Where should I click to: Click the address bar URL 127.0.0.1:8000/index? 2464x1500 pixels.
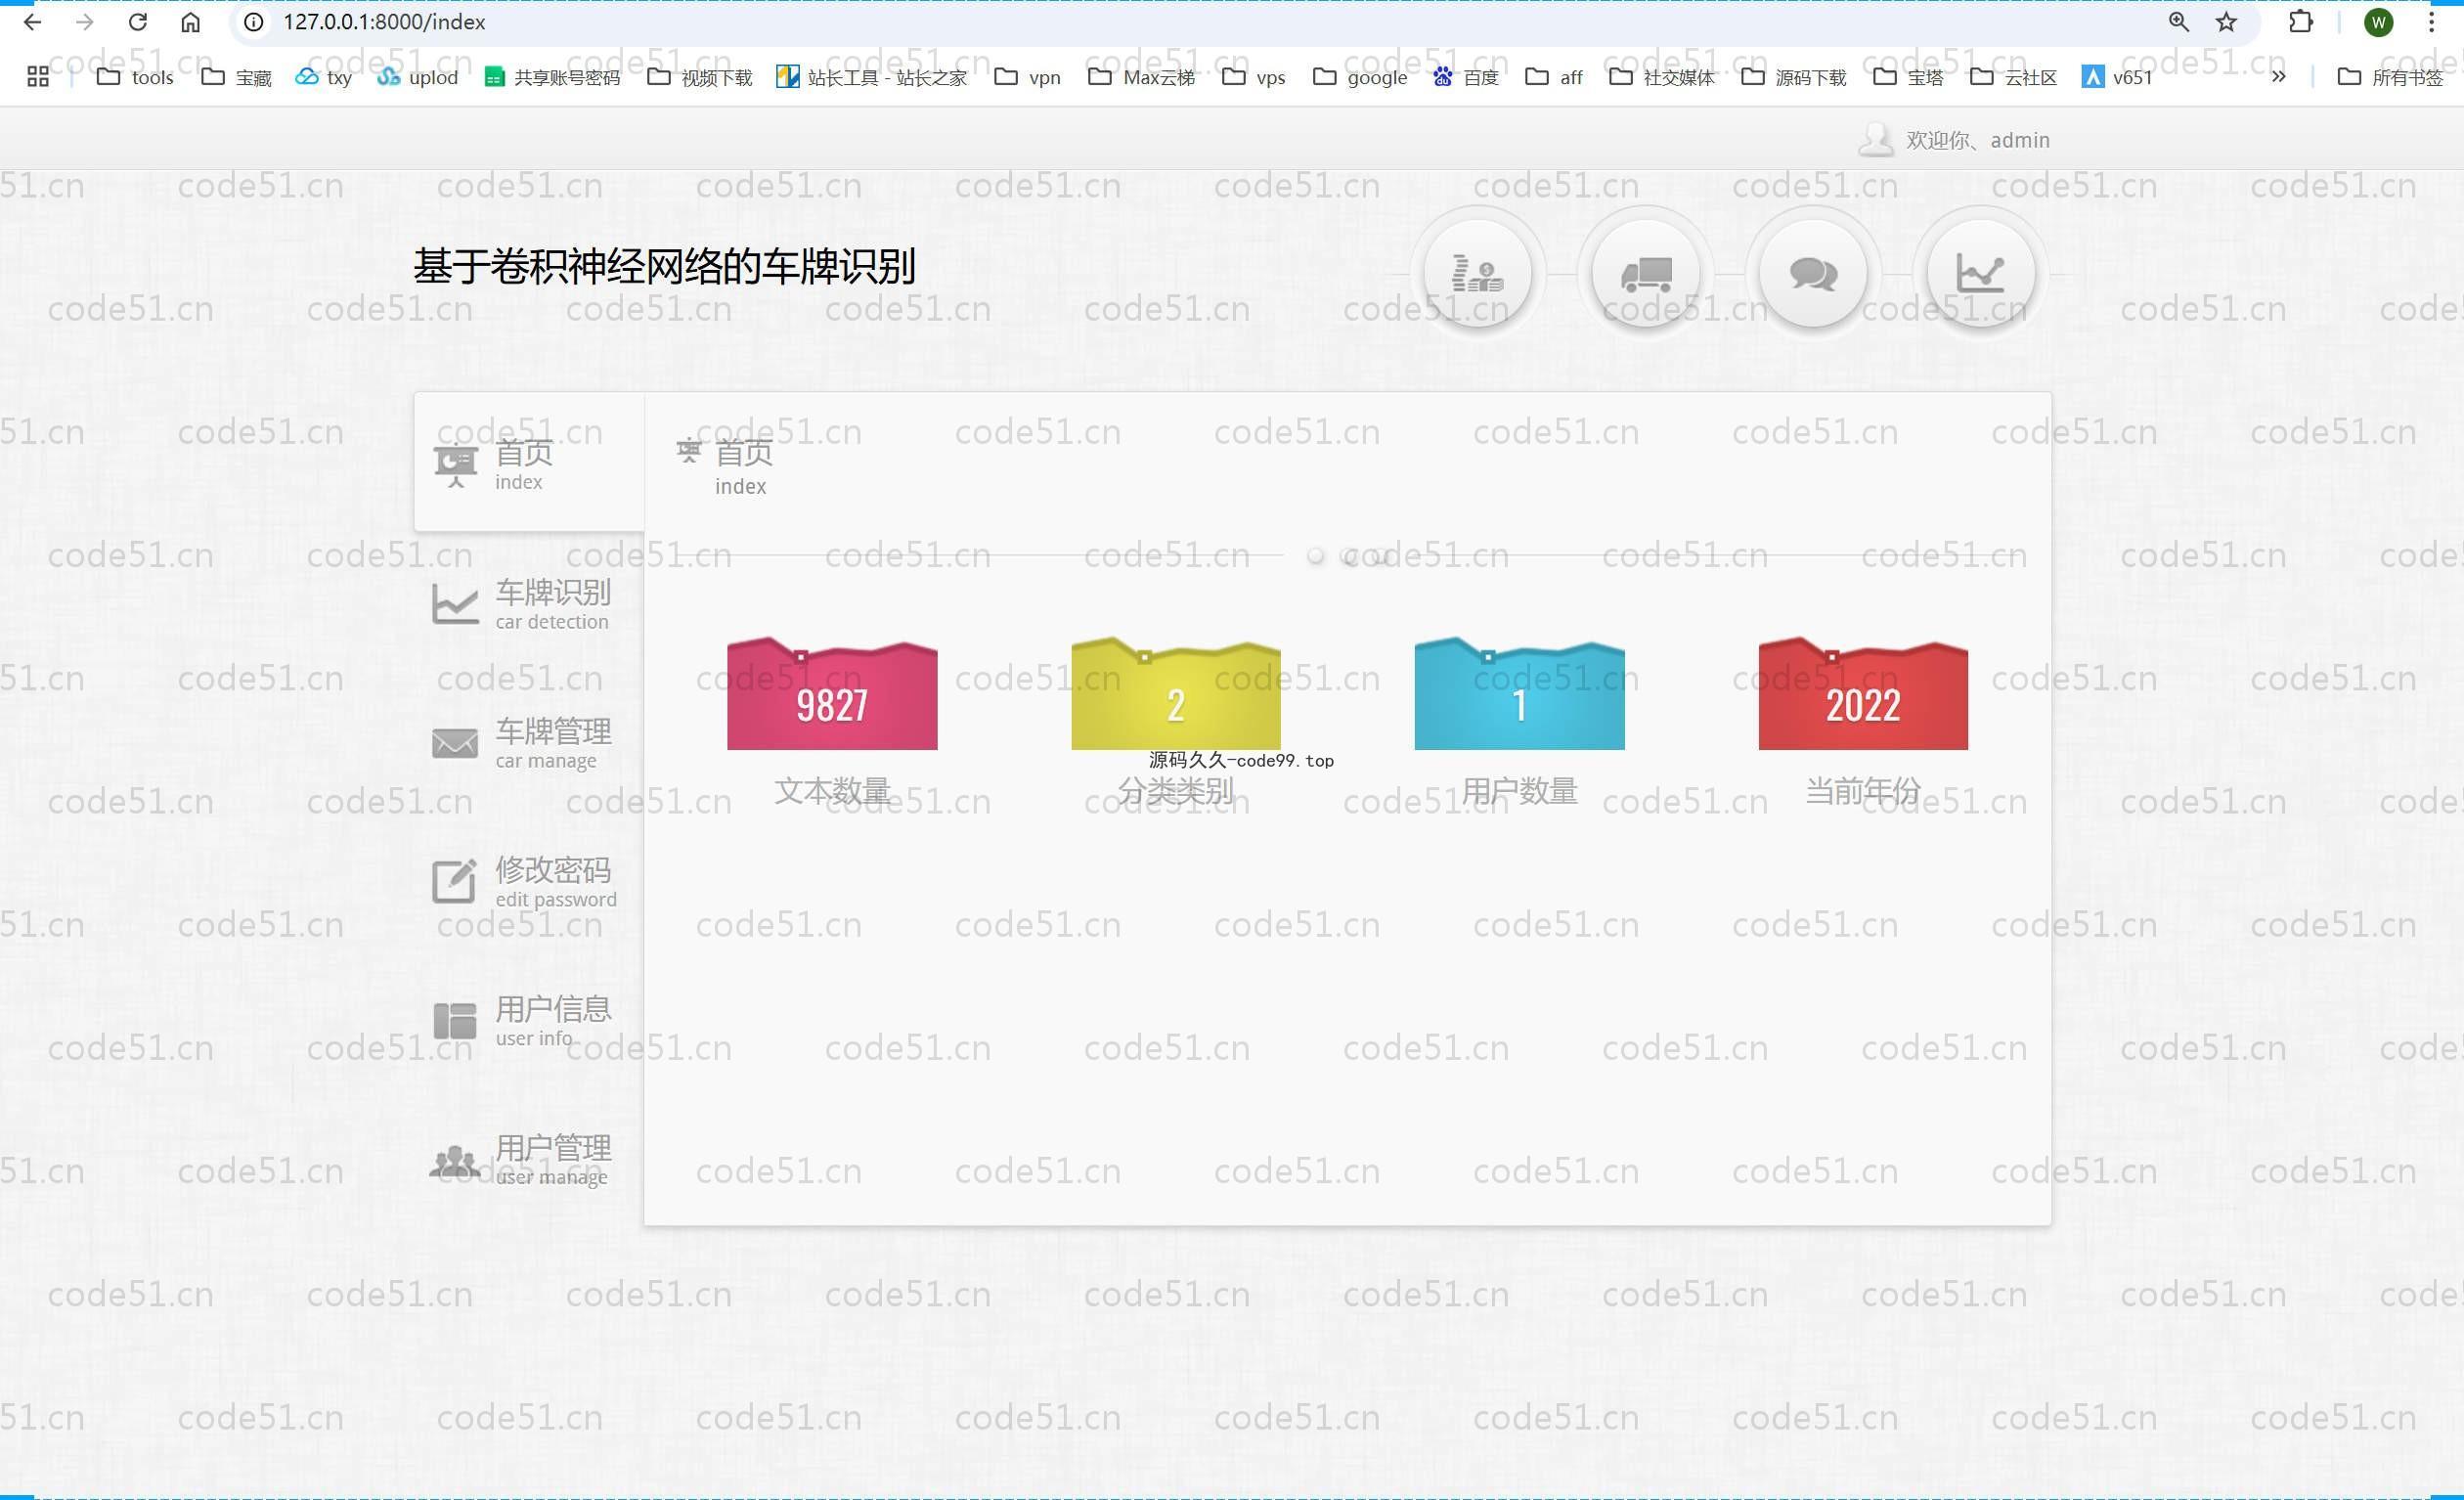click(x=384, y=22)
